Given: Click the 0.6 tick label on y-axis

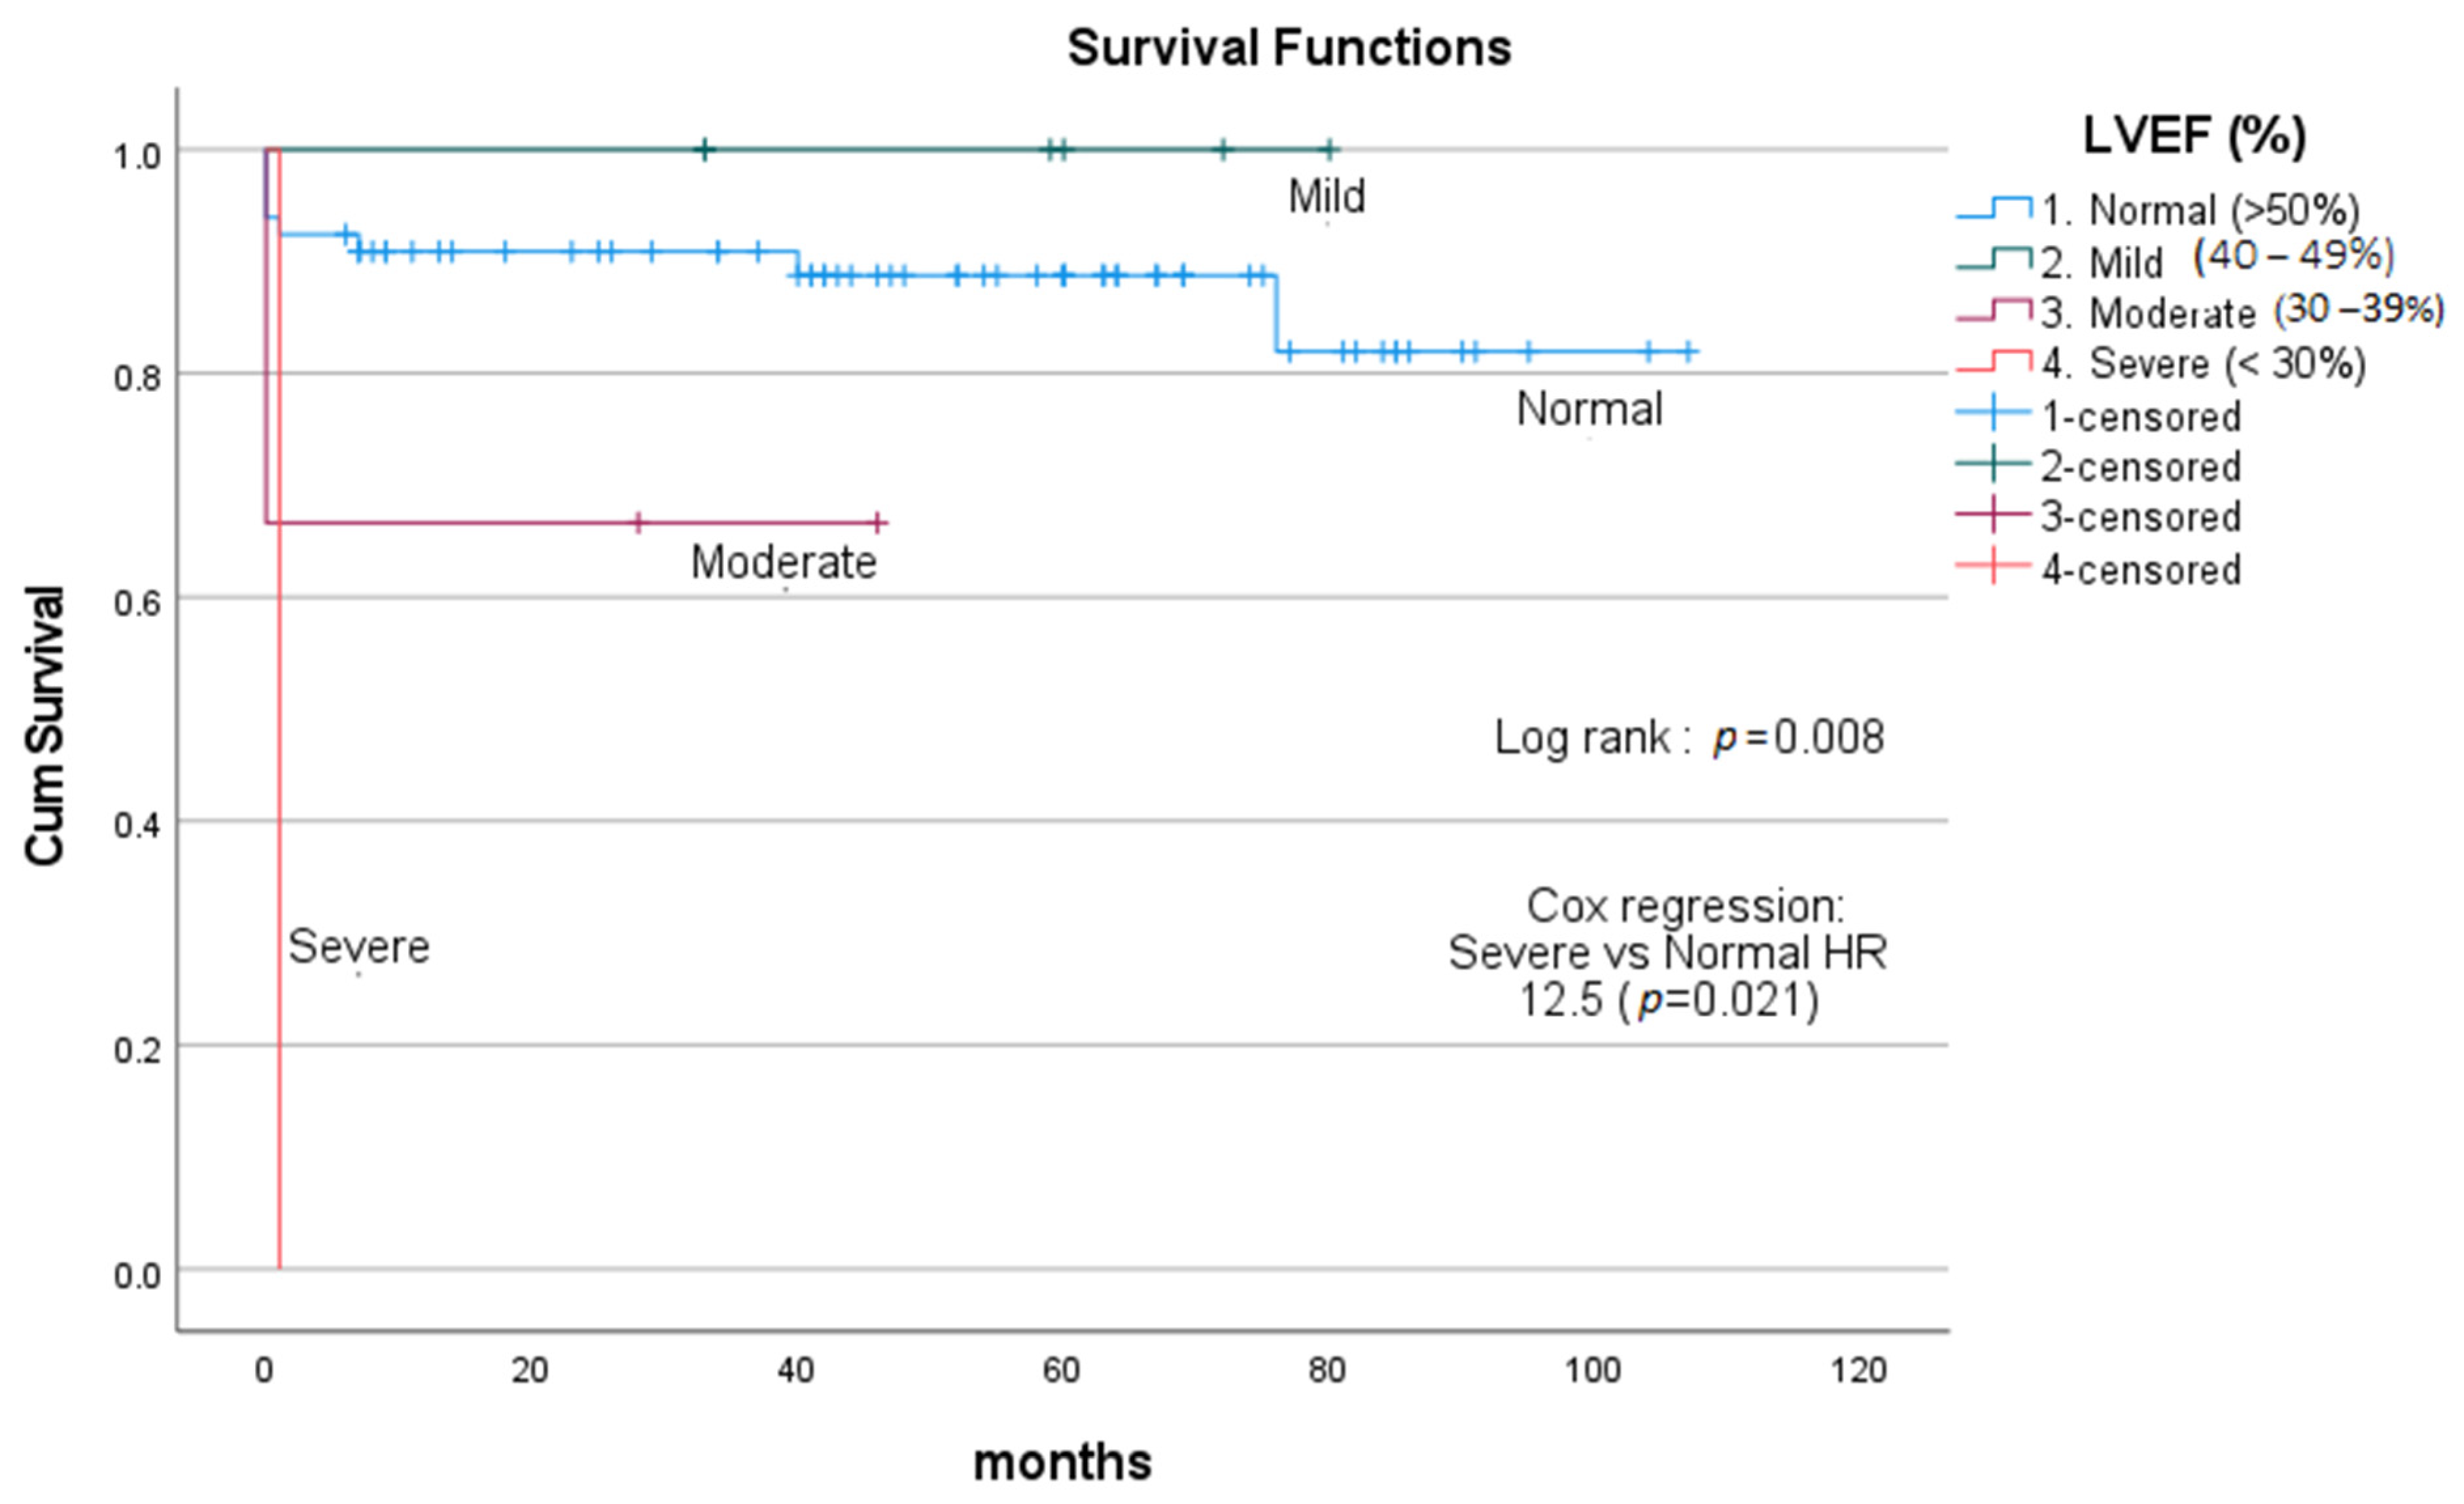Looking at the screenshot, I should 137,603.
